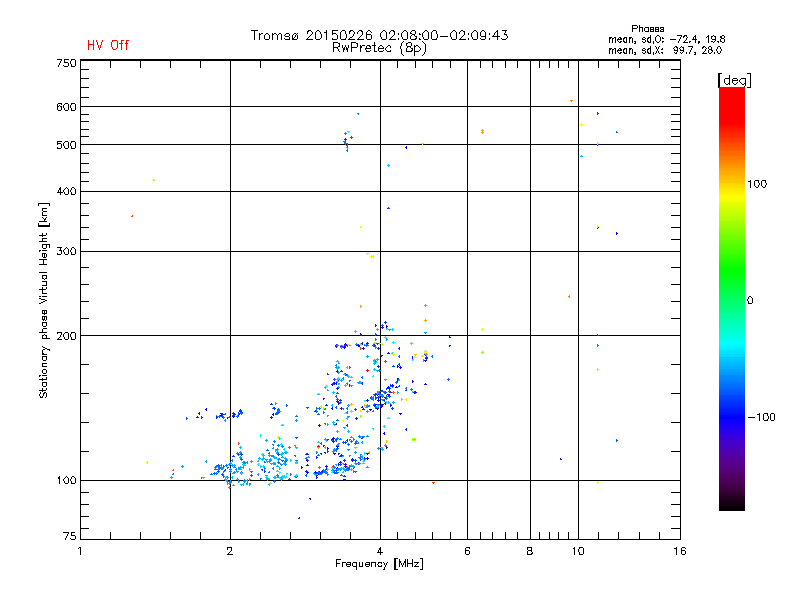Click the 16 MHz frequency tick label
Screen dimensions: 800x600
point(680,551)
